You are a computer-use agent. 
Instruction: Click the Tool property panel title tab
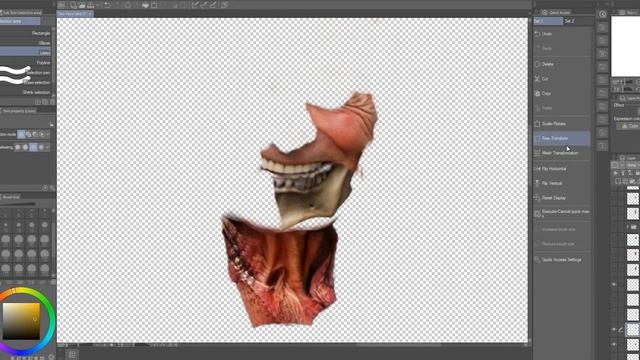coord(19,111)
